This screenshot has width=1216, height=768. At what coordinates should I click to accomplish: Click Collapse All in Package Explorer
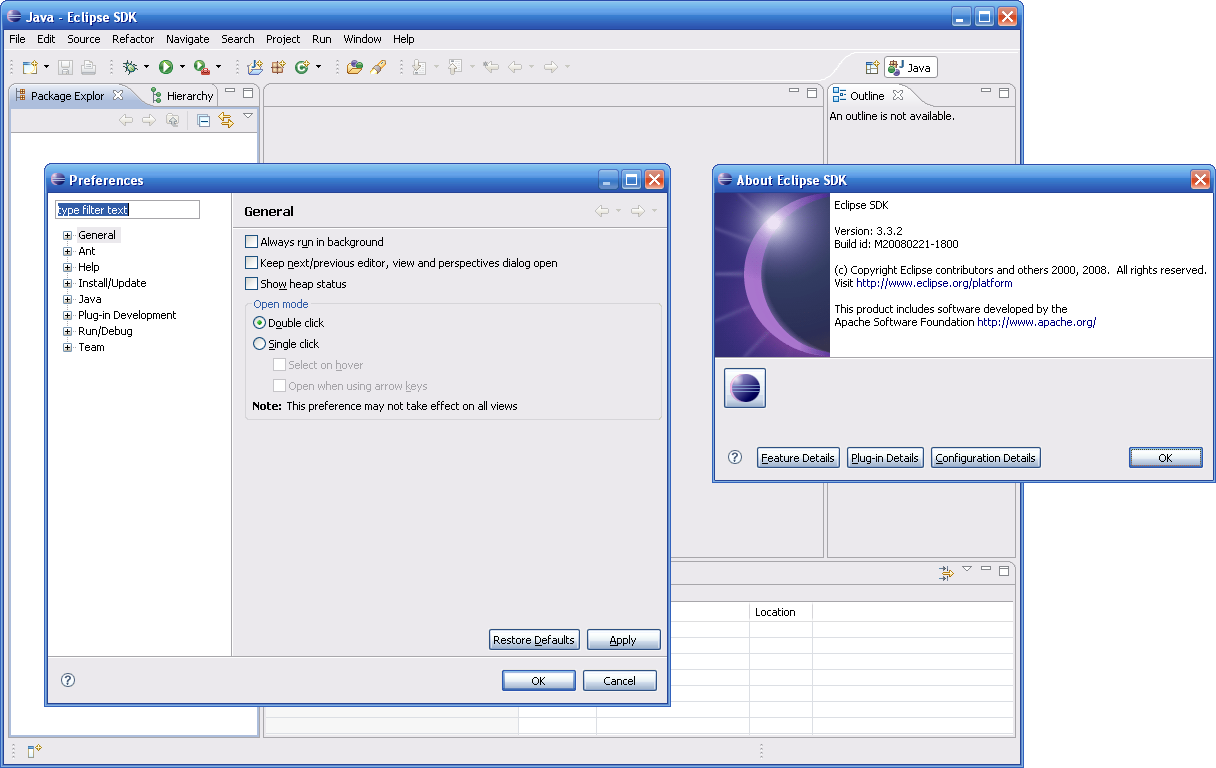[203, 120]
